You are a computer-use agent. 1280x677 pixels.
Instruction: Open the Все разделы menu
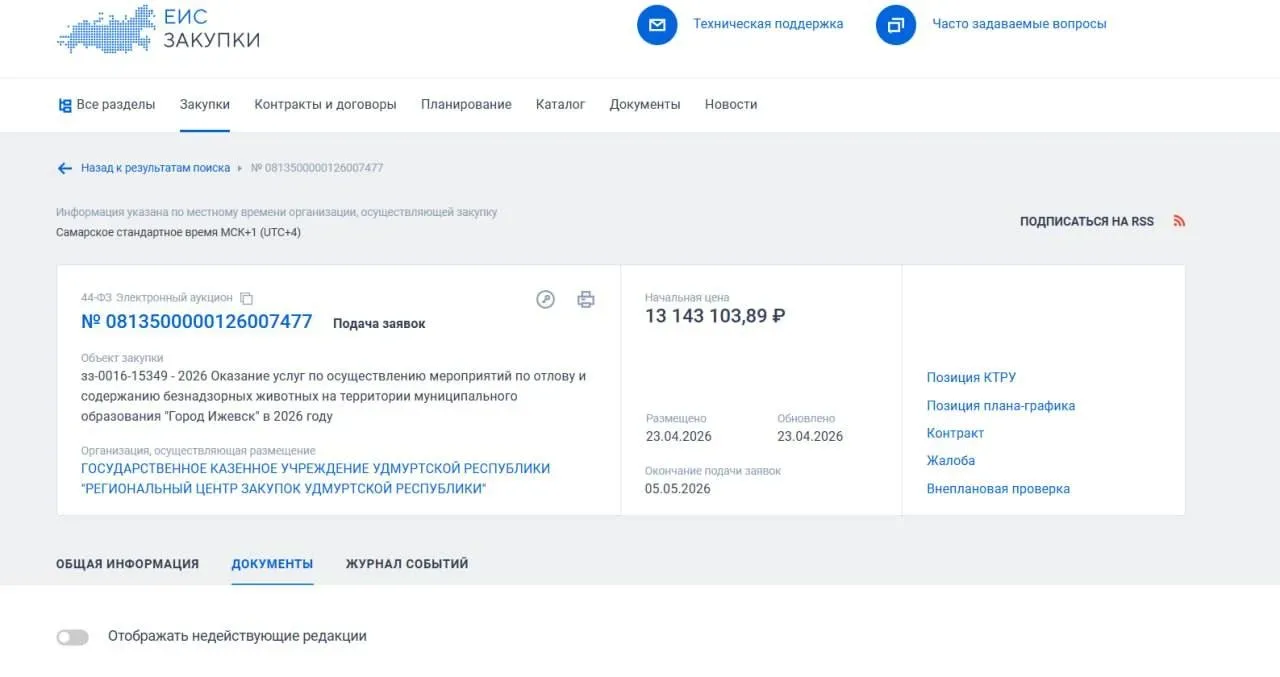coord(107,104)
